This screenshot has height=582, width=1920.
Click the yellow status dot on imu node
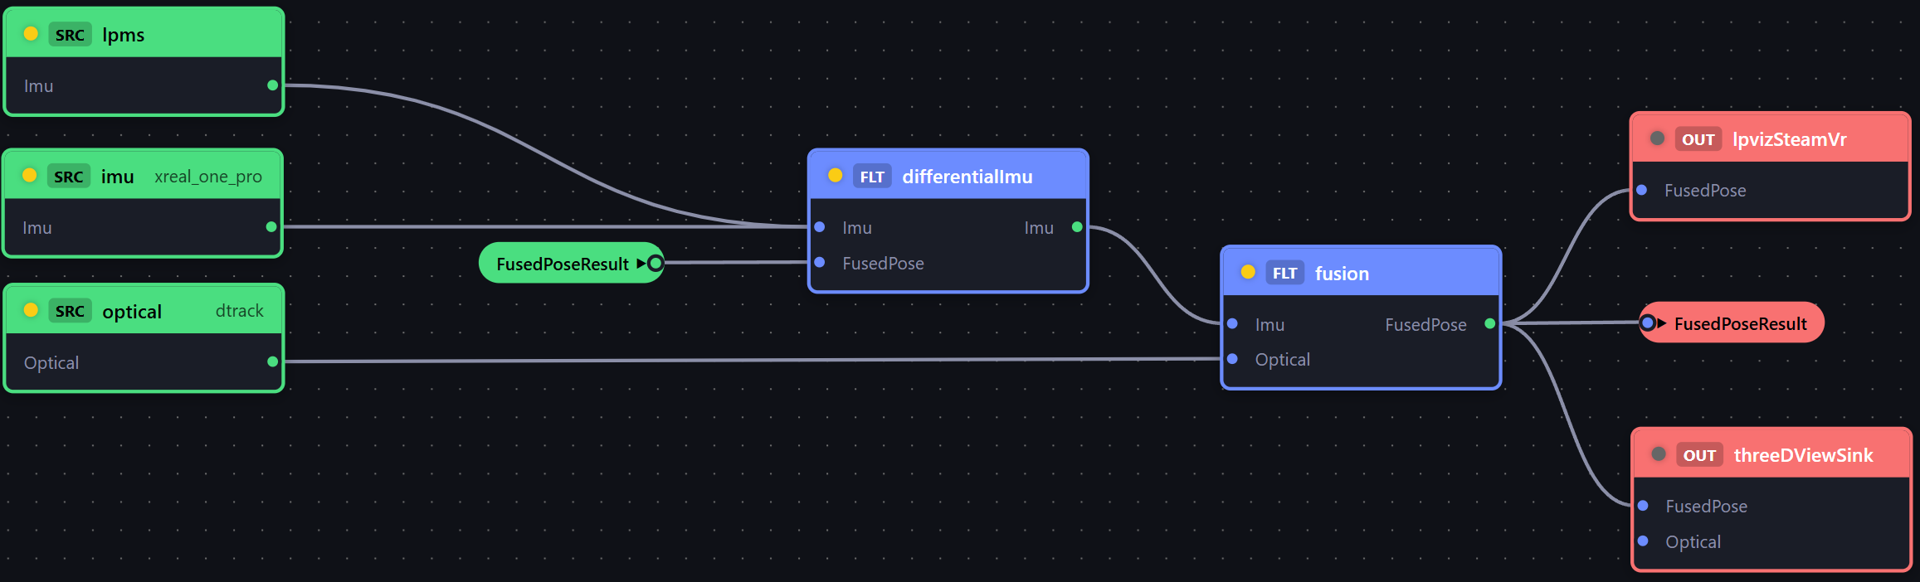[30, 176]
